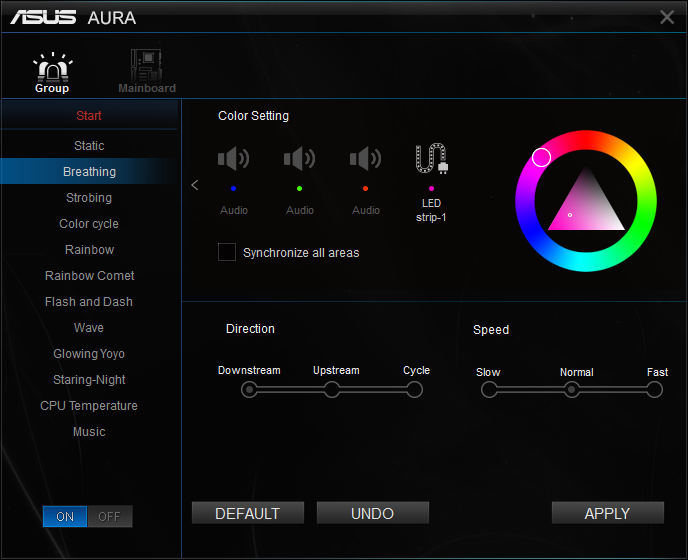Choose the Breathing lighting effect
Screen dimensions: 688x560
[x=90, y=172]
